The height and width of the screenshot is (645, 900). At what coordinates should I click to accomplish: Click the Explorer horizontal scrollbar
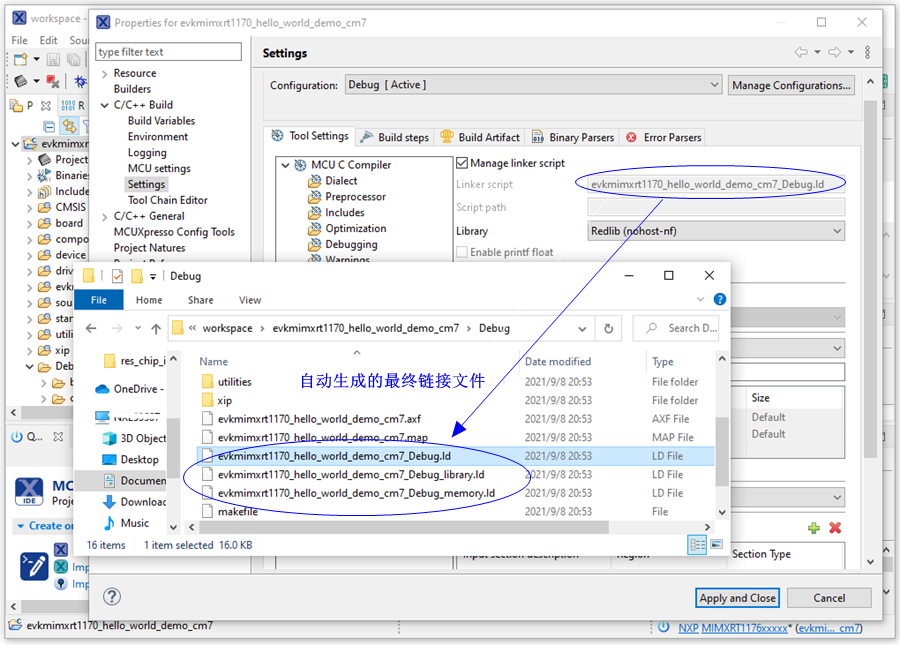click(404, 527)
